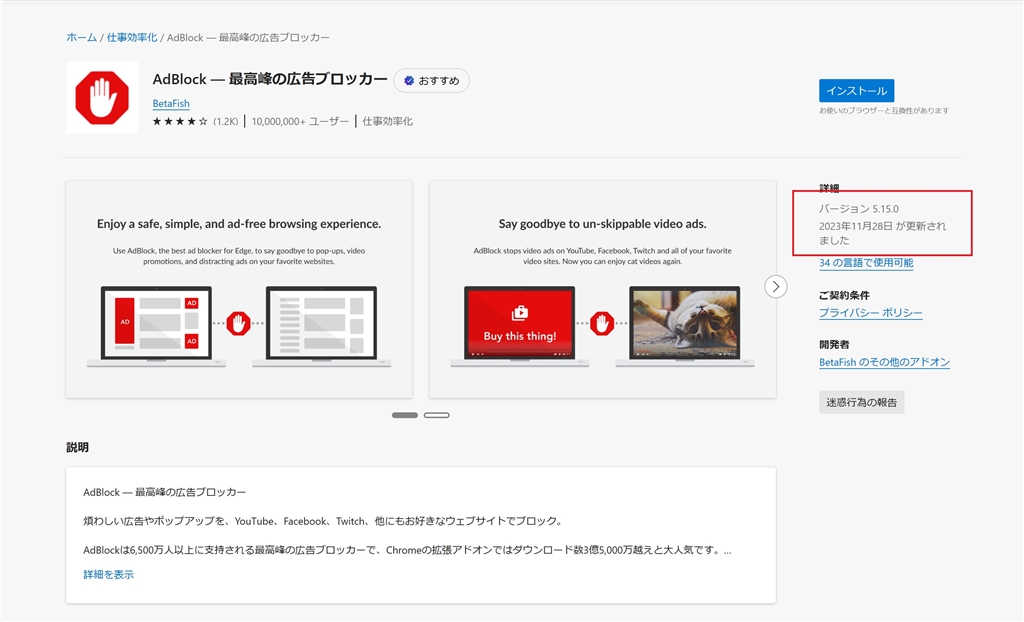
Task: Open the un-skippable video ads screenshot
Action: tap(602, 289)
